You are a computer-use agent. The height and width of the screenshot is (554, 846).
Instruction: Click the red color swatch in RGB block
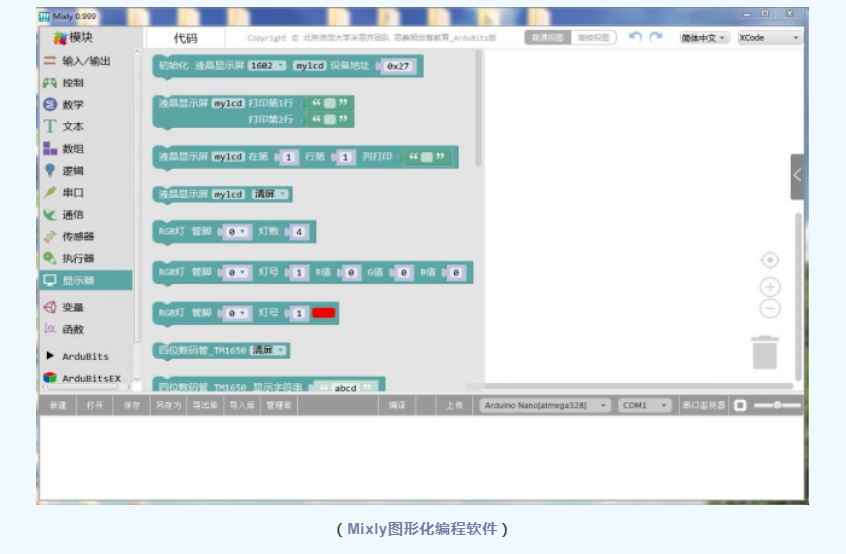[324, 313]
